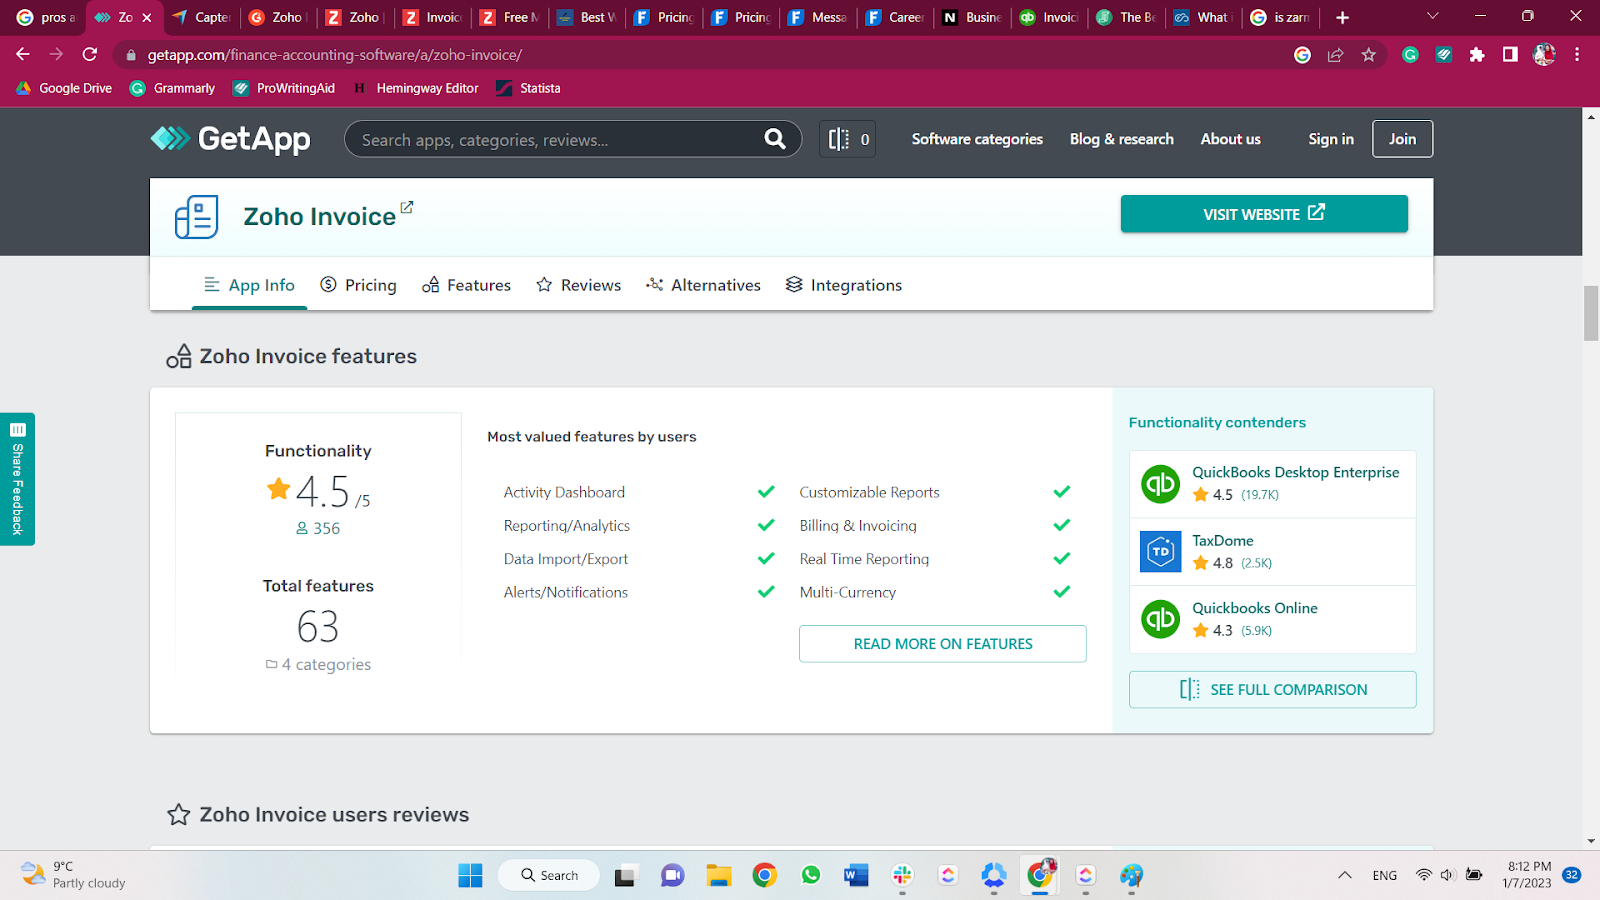The height and width of the screenshot is (900, 1600).
Task: Click the QuickBooks Desktop Enterprise logo
Action: pos(1161,484)
